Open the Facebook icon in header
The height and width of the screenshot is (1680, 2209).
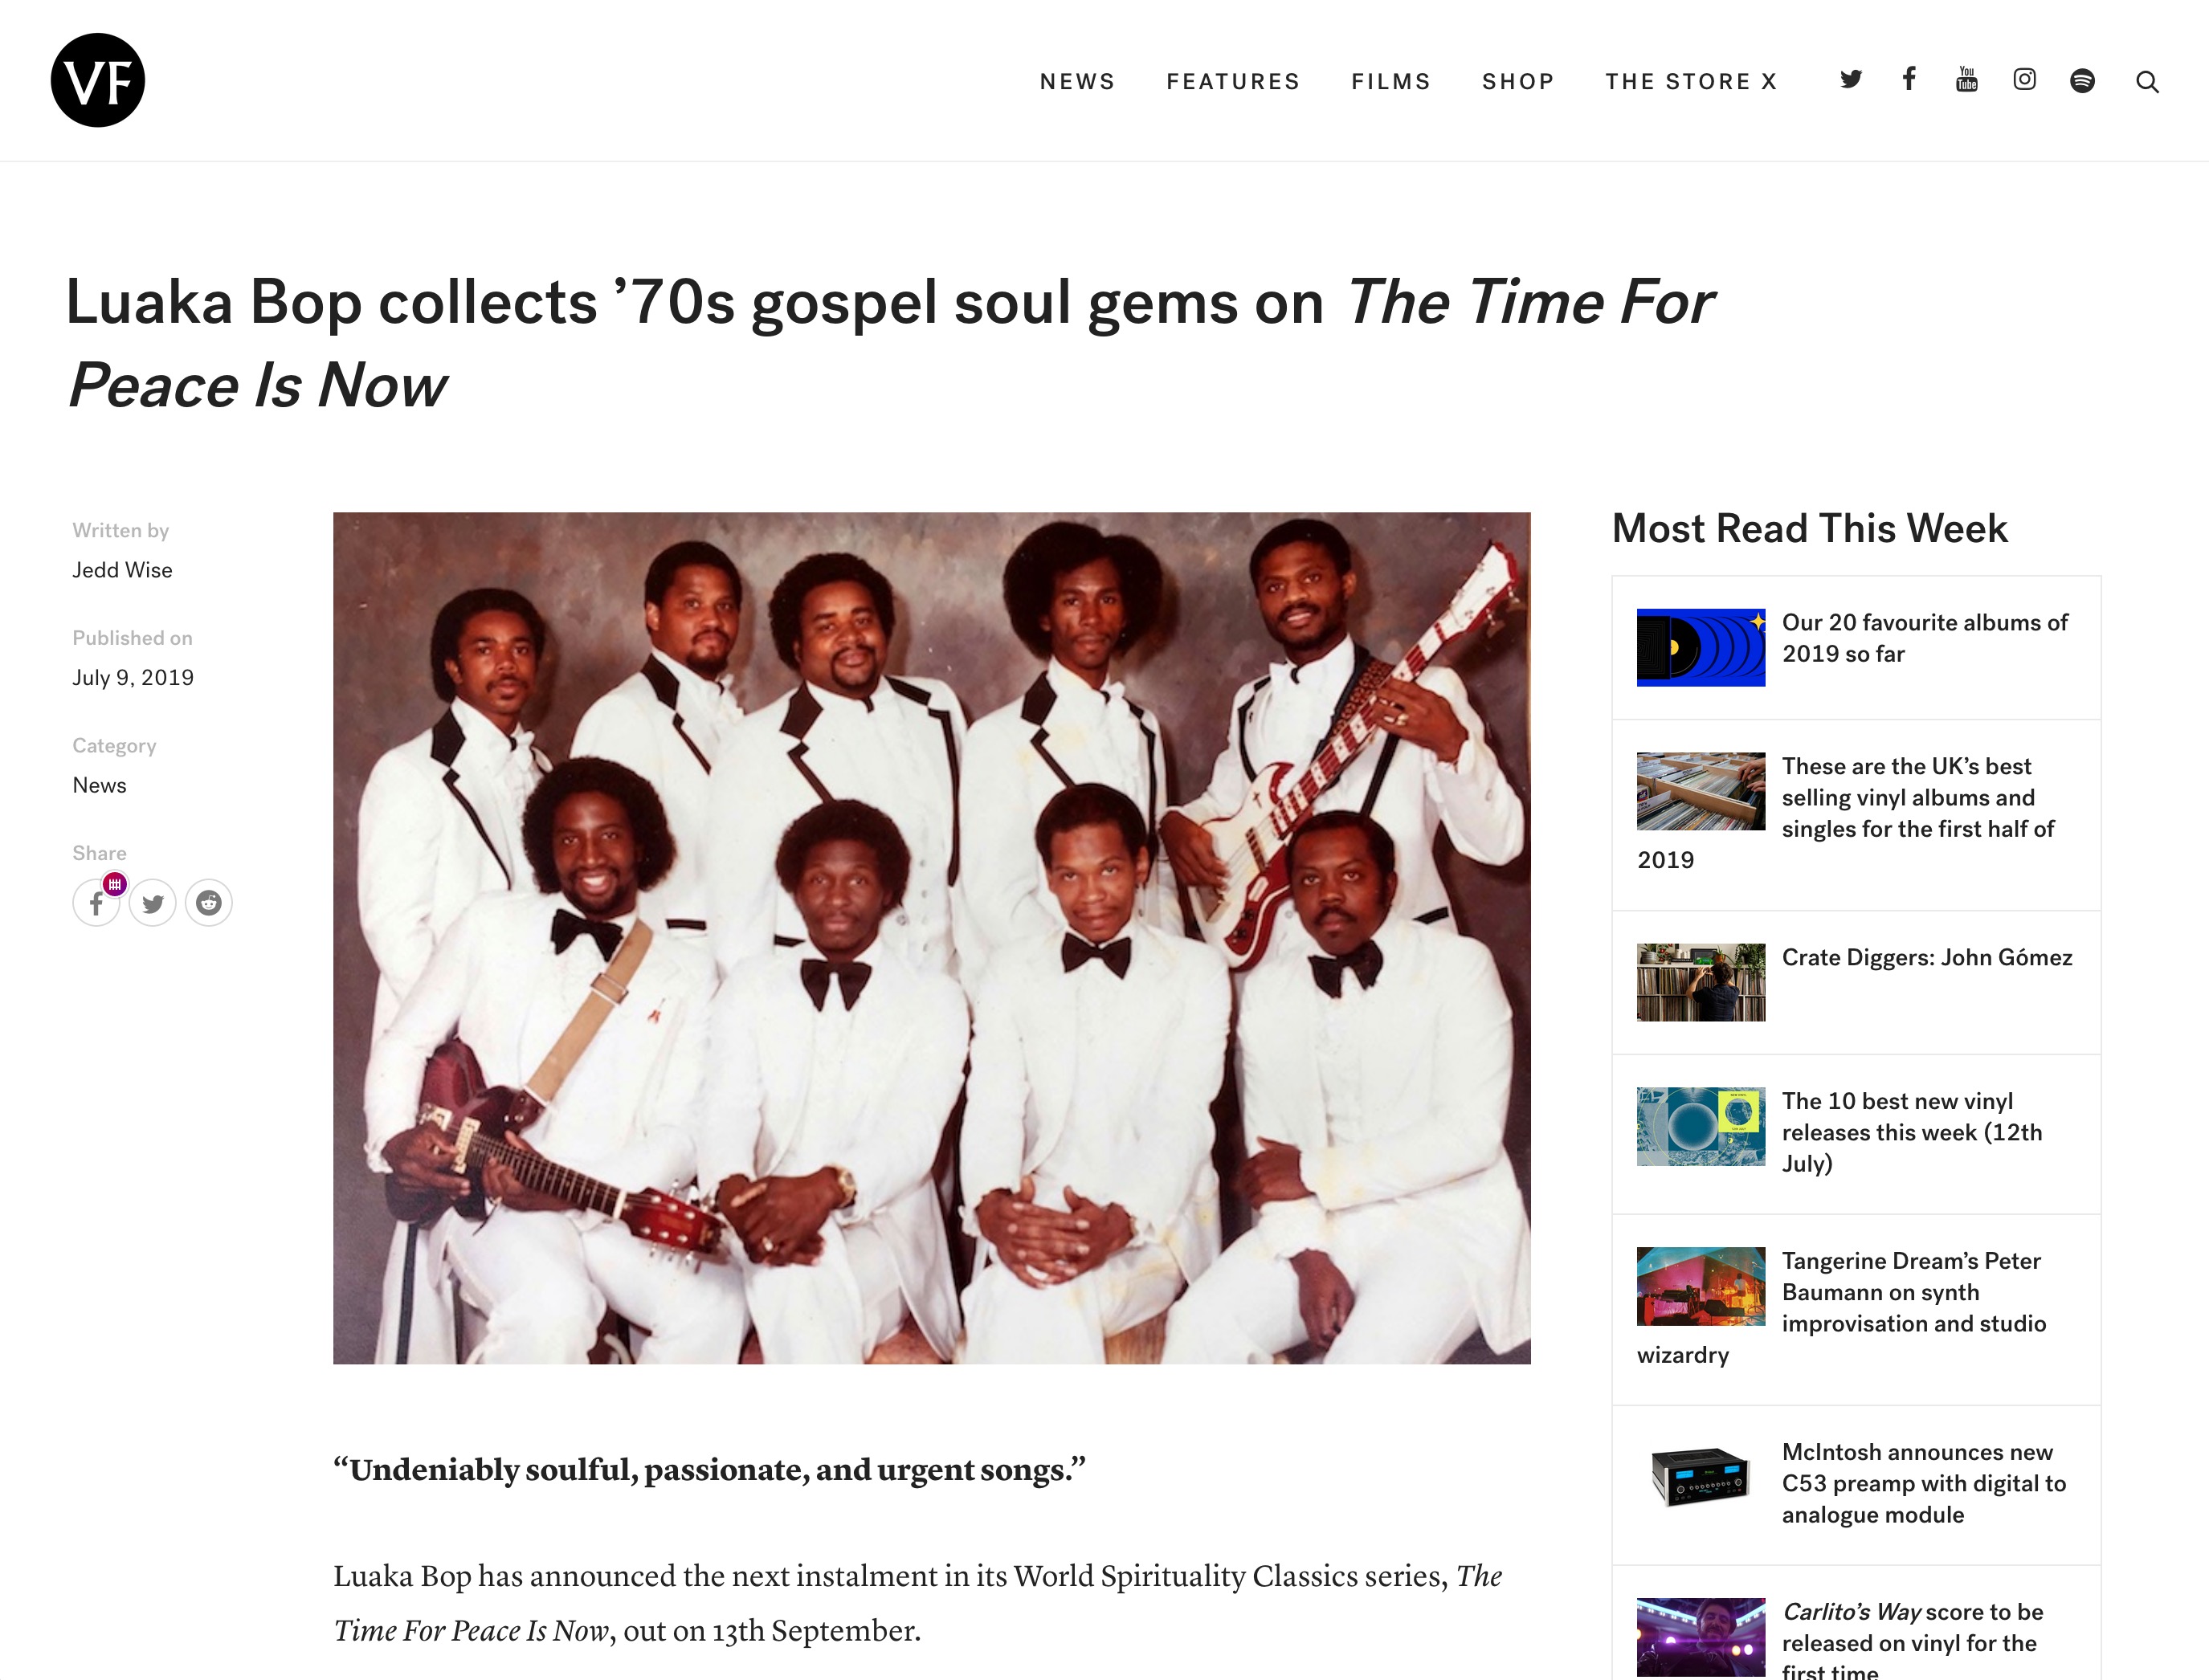[1909, 79]
